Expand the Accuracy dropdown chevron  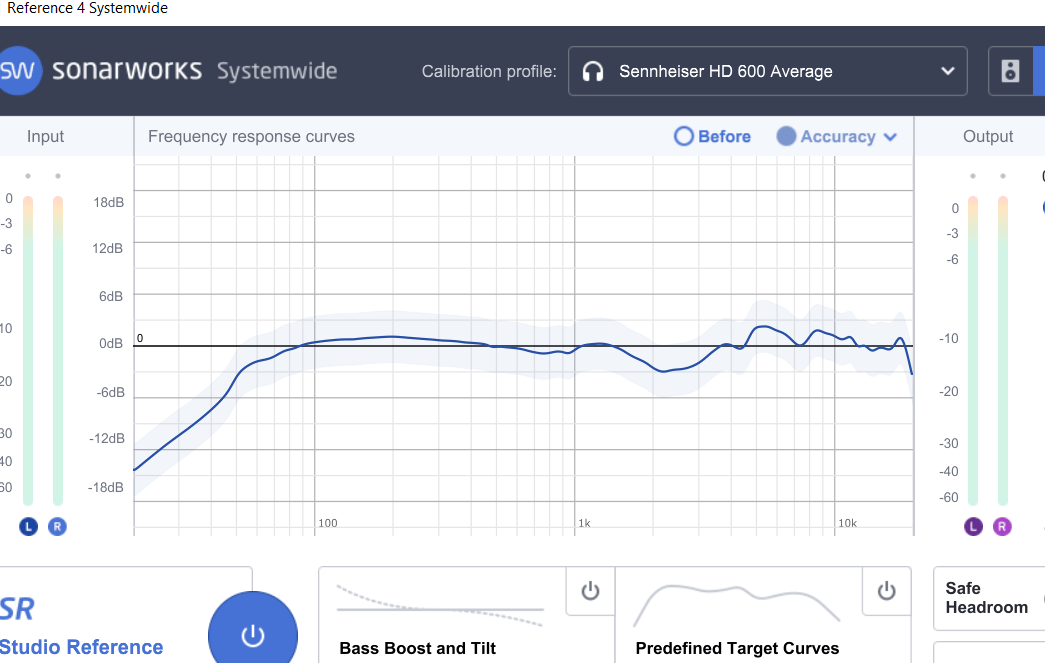point(890,137)
